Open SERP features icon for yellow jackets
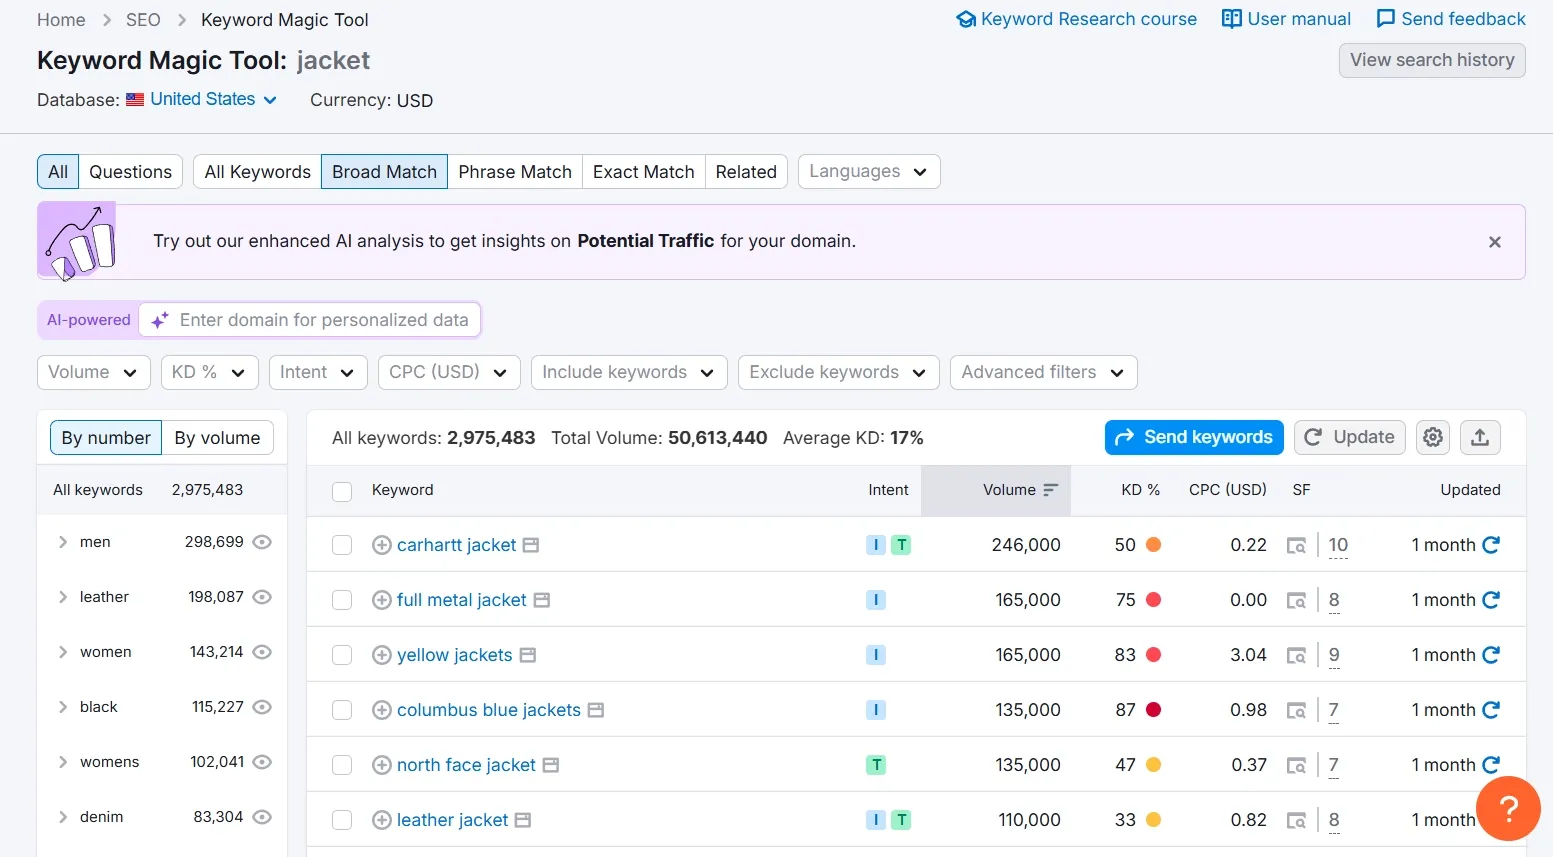1553x857 pixels. coord(1296,656)
